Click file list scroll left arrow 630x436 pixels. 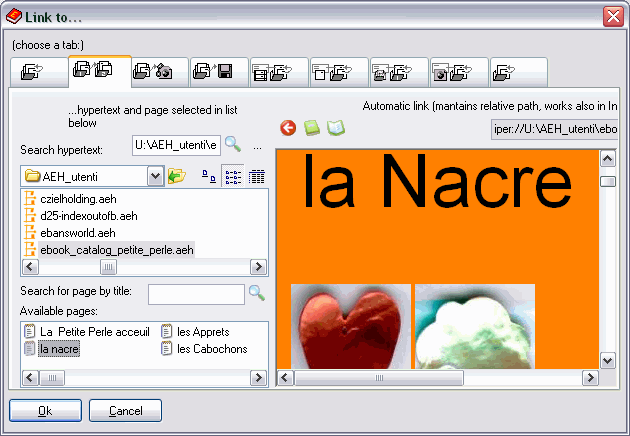pos(31,267)
